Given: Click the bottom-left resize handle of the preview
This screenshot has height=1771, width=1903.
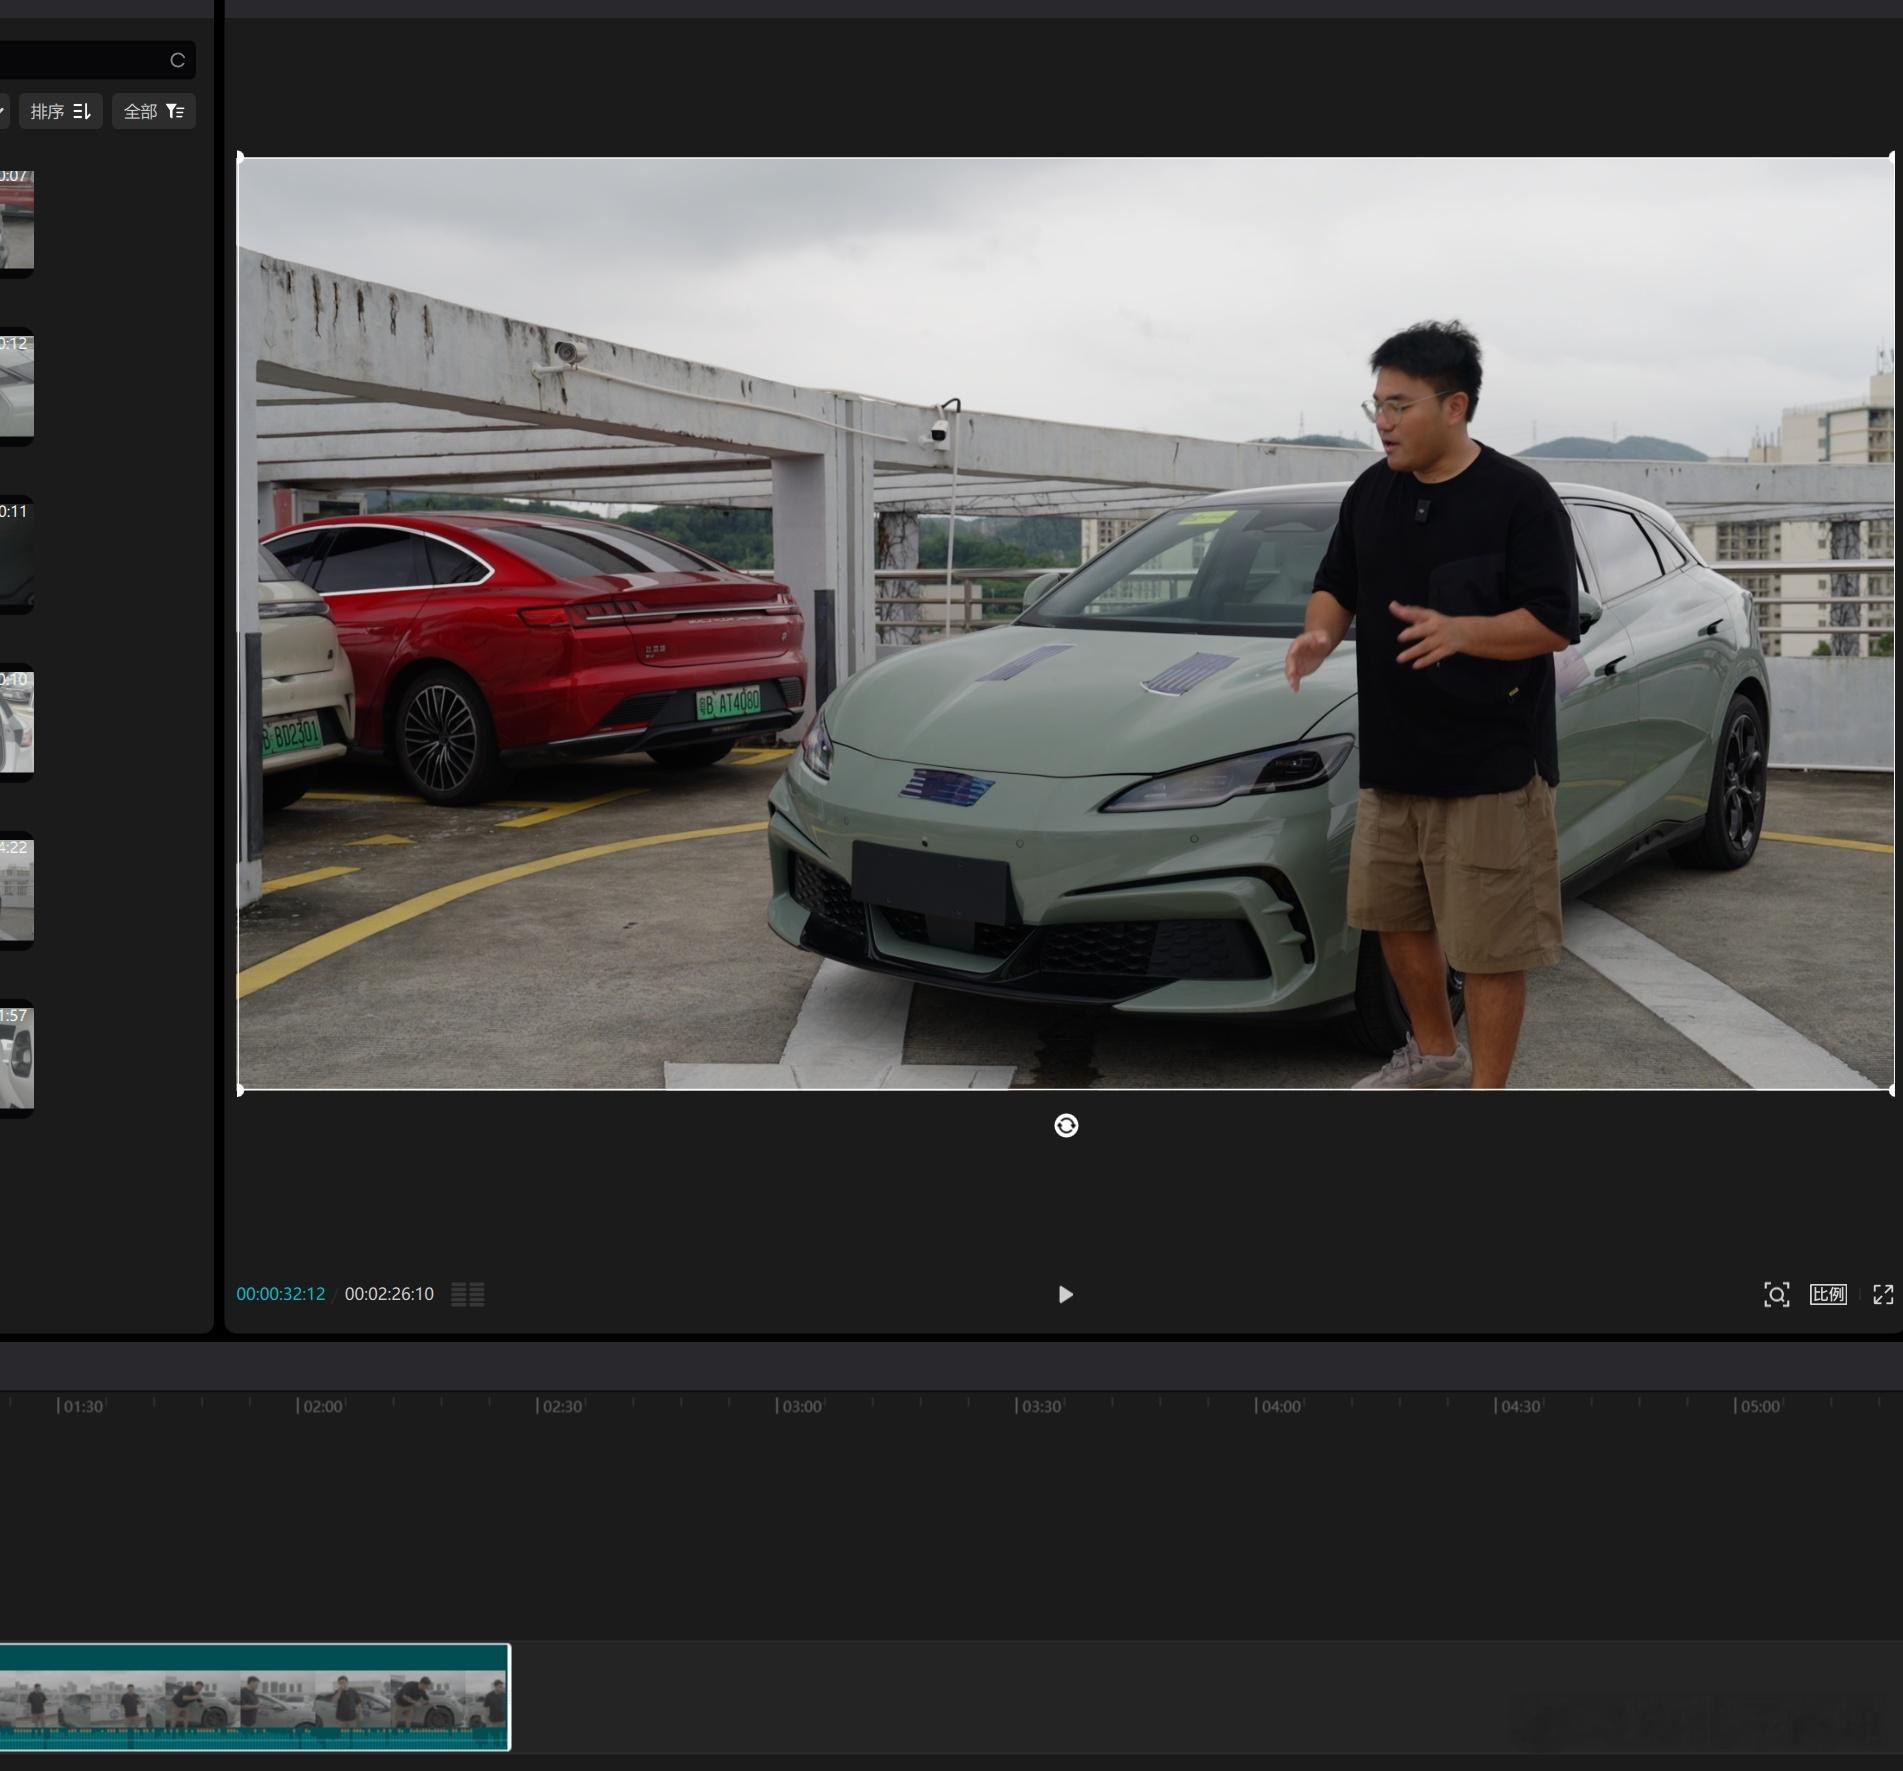Looking at the screenshot, I should coord(240,1090).
